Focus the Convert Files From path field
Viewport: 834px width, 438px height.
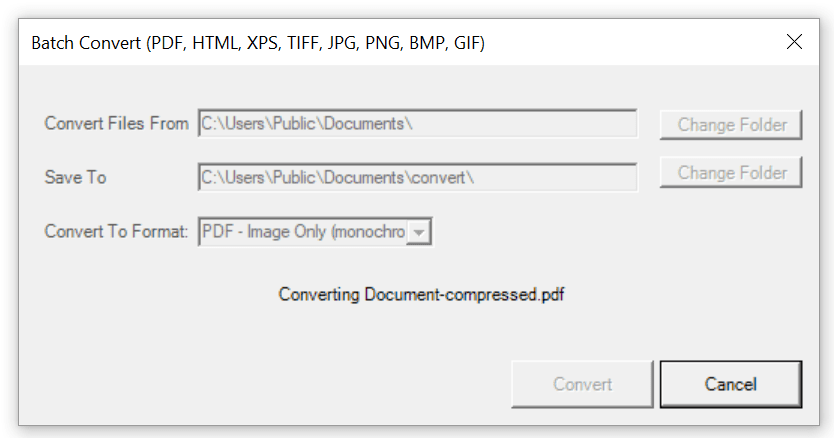click(417, 124)
